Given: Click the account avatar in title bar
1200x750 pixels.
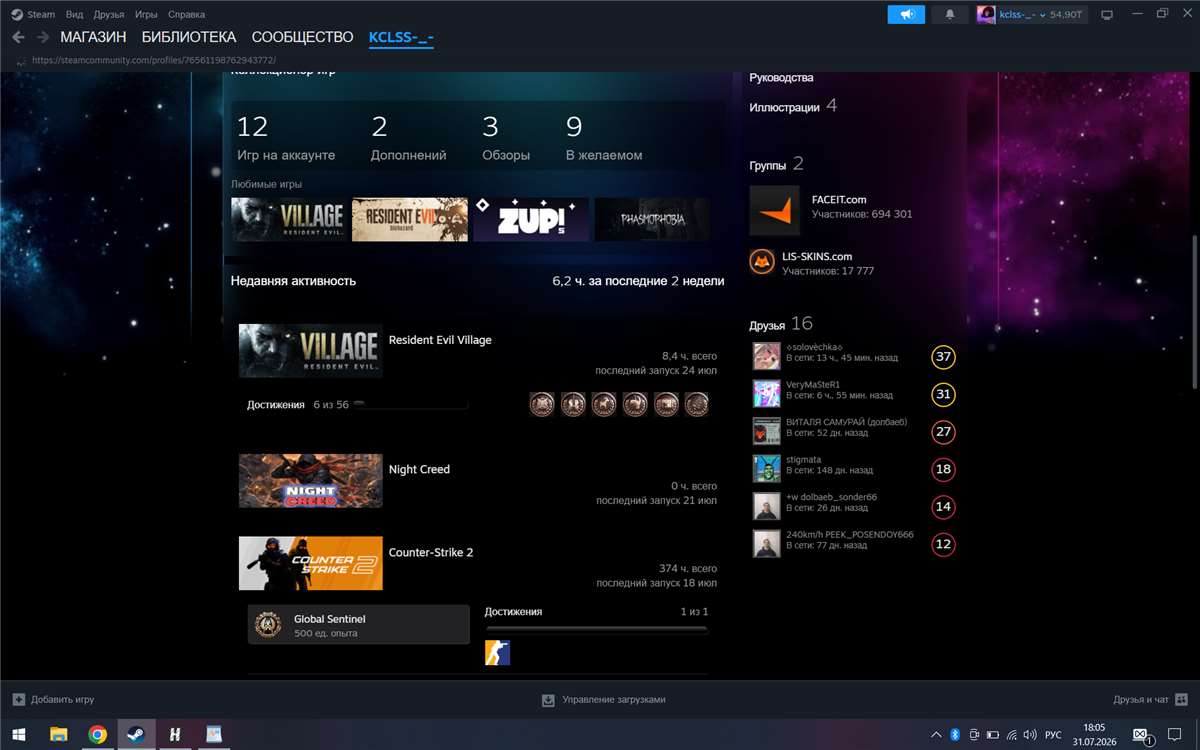Looking at the screenshot, I should [x=987, y=14].
